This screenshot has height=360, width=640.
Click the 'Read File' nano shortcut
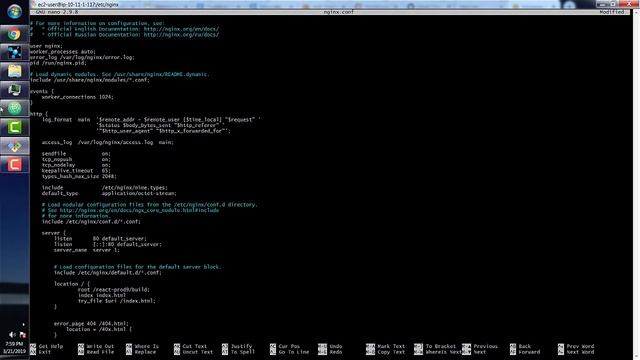[100, 352]
